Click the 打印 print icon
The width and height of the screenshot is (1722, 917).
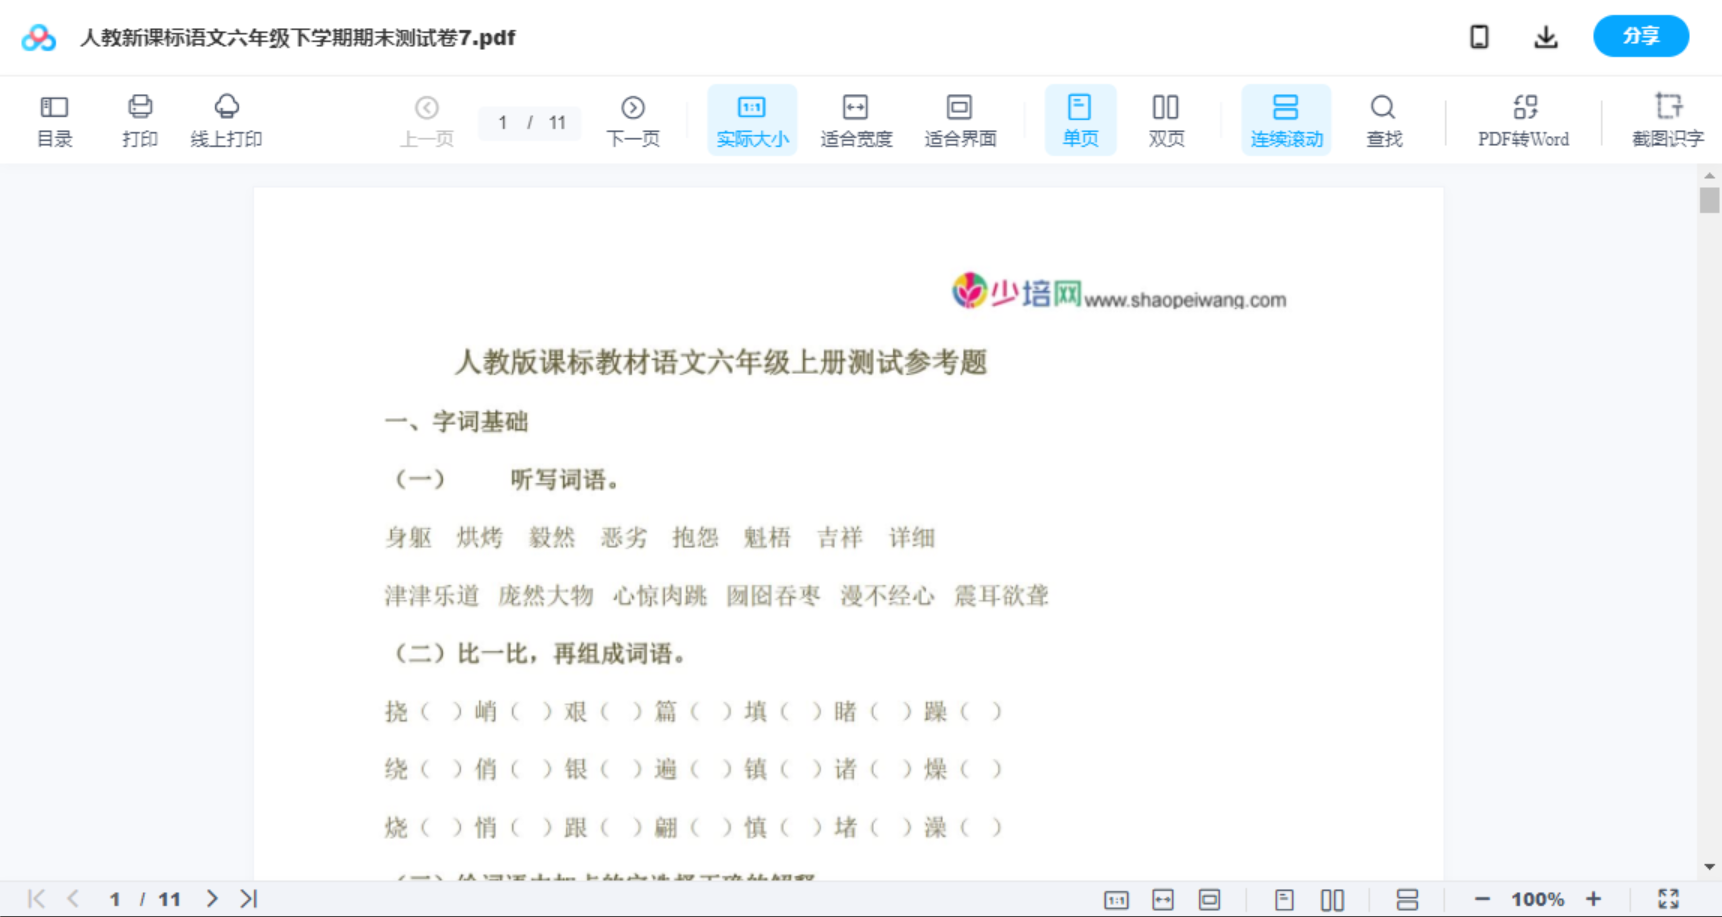point(140,119)
